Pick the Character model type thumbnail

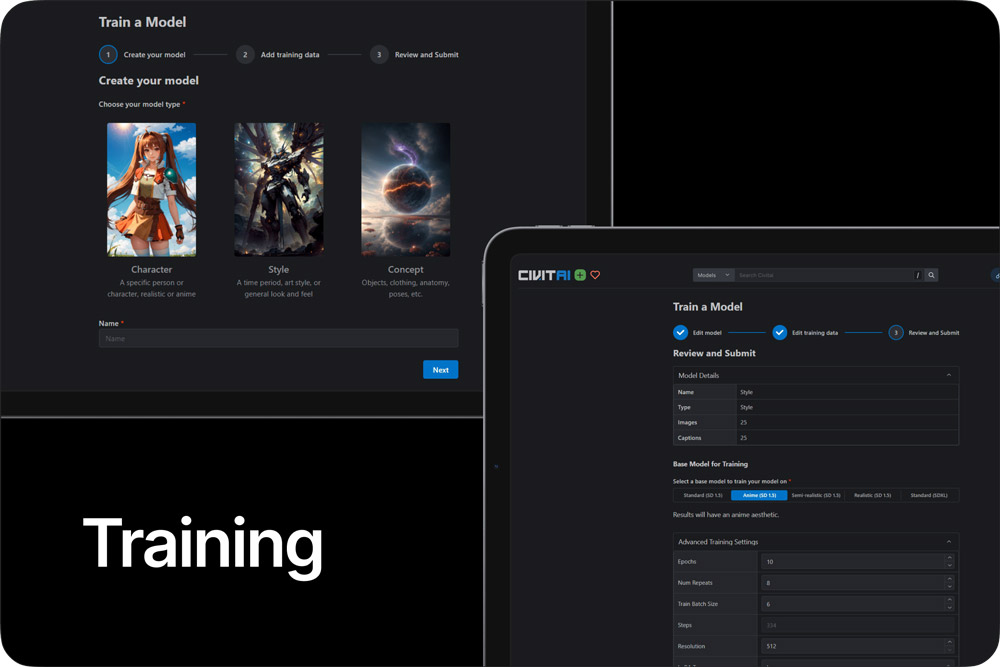(x=152, y=189)
